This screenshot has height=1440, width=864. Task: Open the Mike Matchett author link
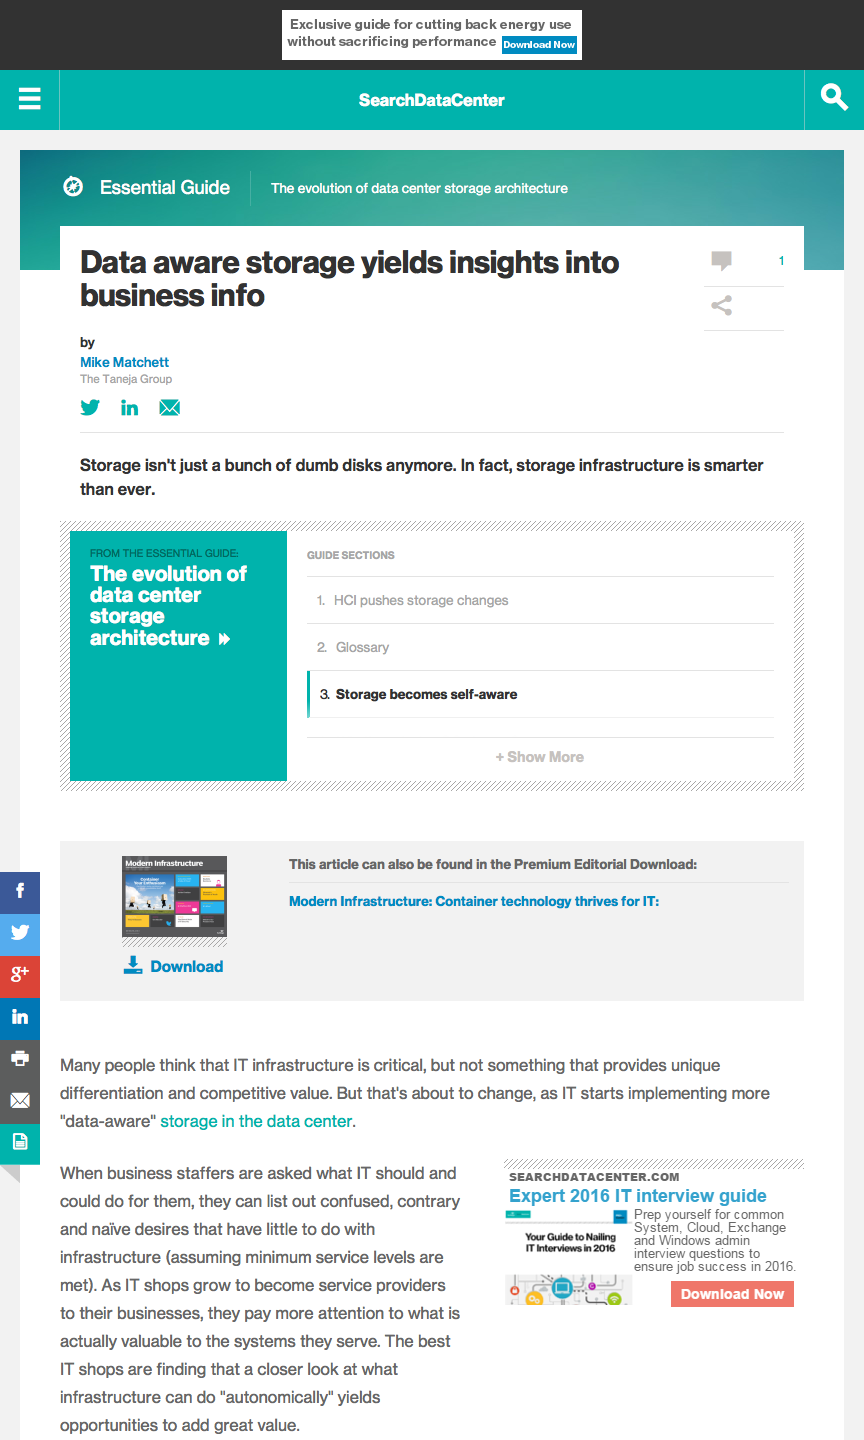click(124, 362)
